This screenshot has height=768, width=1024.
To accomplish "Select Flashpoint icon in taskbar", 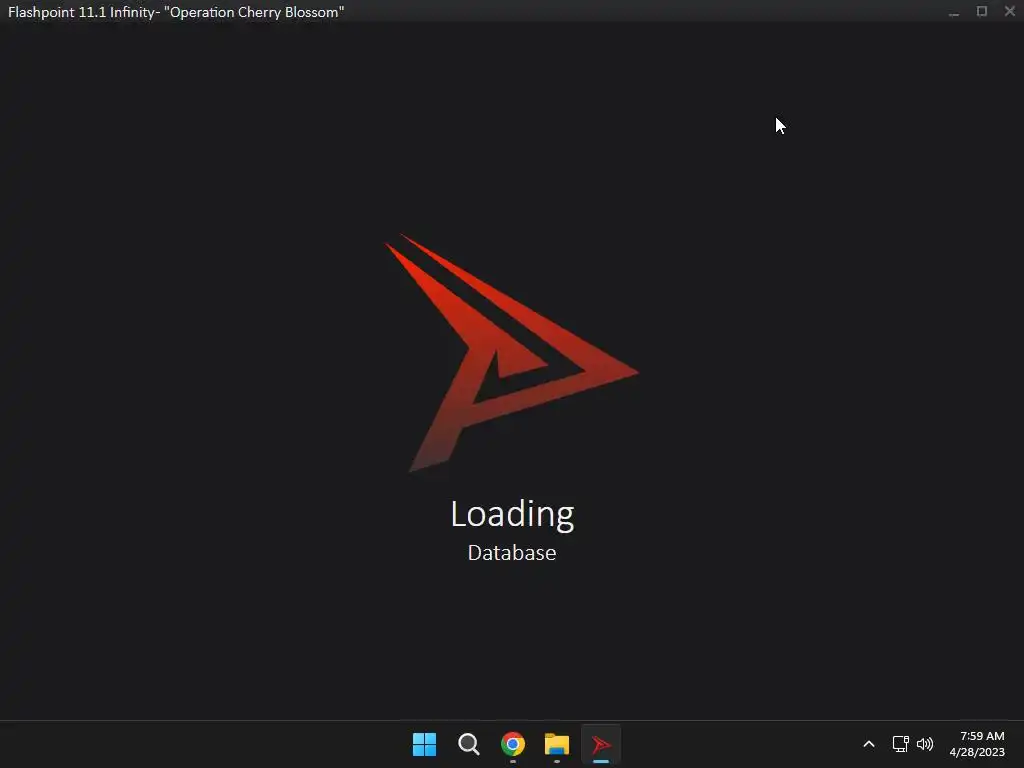I will point(601,744).
